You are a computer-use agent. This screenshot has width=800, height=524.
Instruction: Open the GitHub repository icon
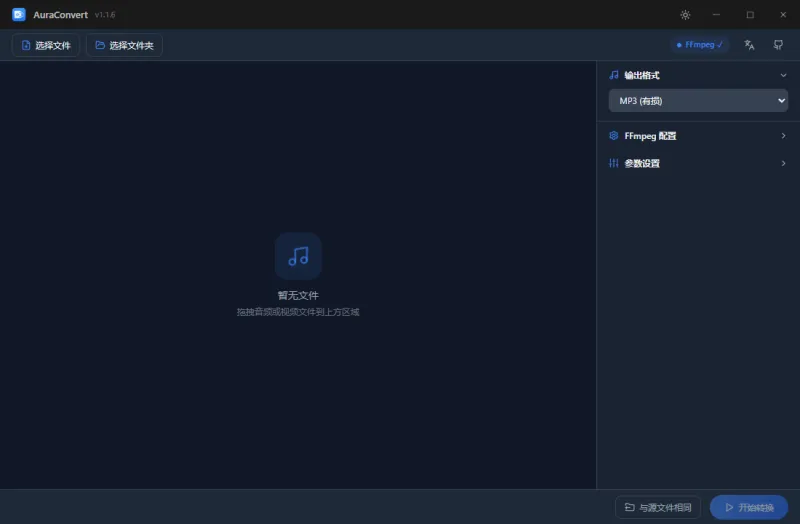(x=778, y=45)
